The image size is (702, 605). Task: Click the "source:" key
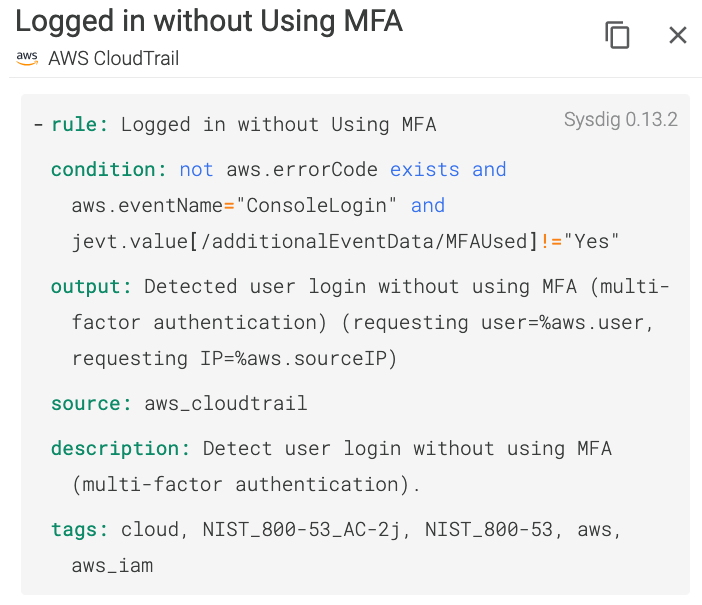[91, 403]
